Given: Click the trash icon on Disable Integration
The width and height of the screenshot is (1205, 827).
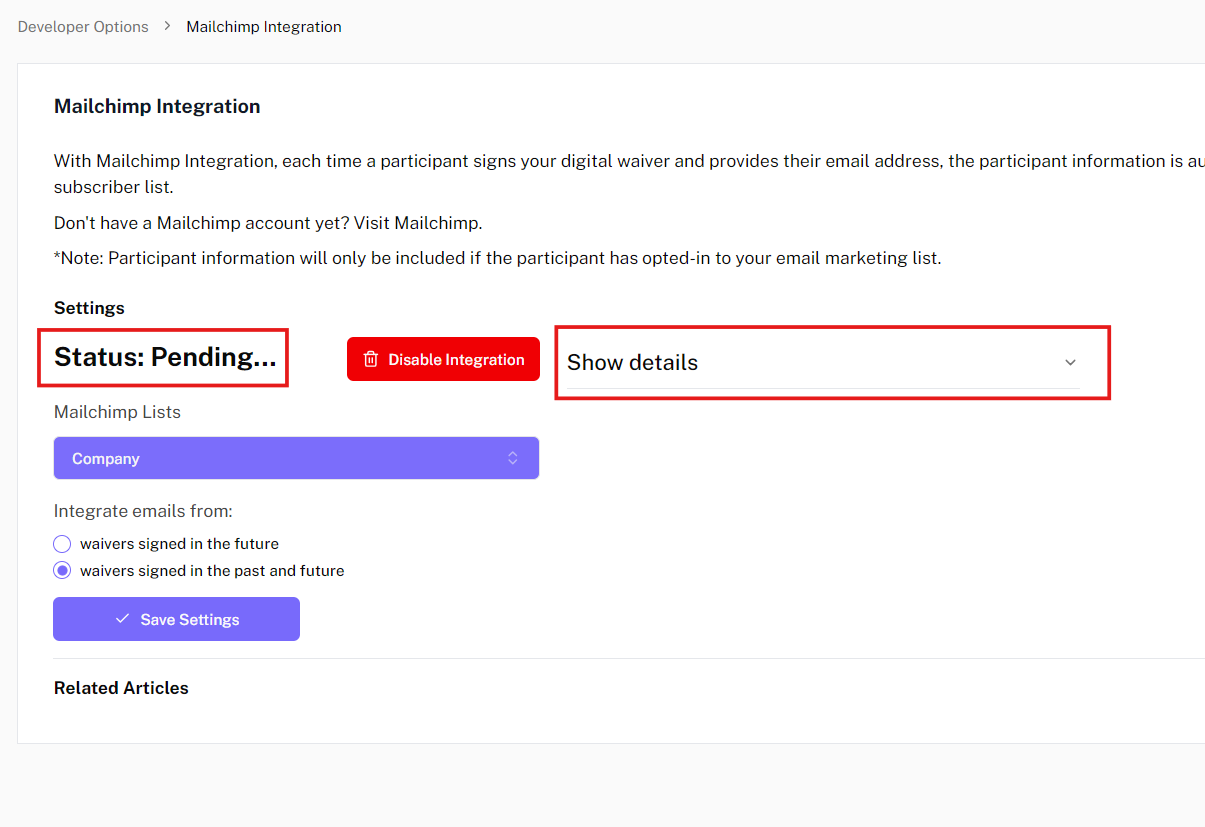Looking at the screenshot, I should 371,360.
